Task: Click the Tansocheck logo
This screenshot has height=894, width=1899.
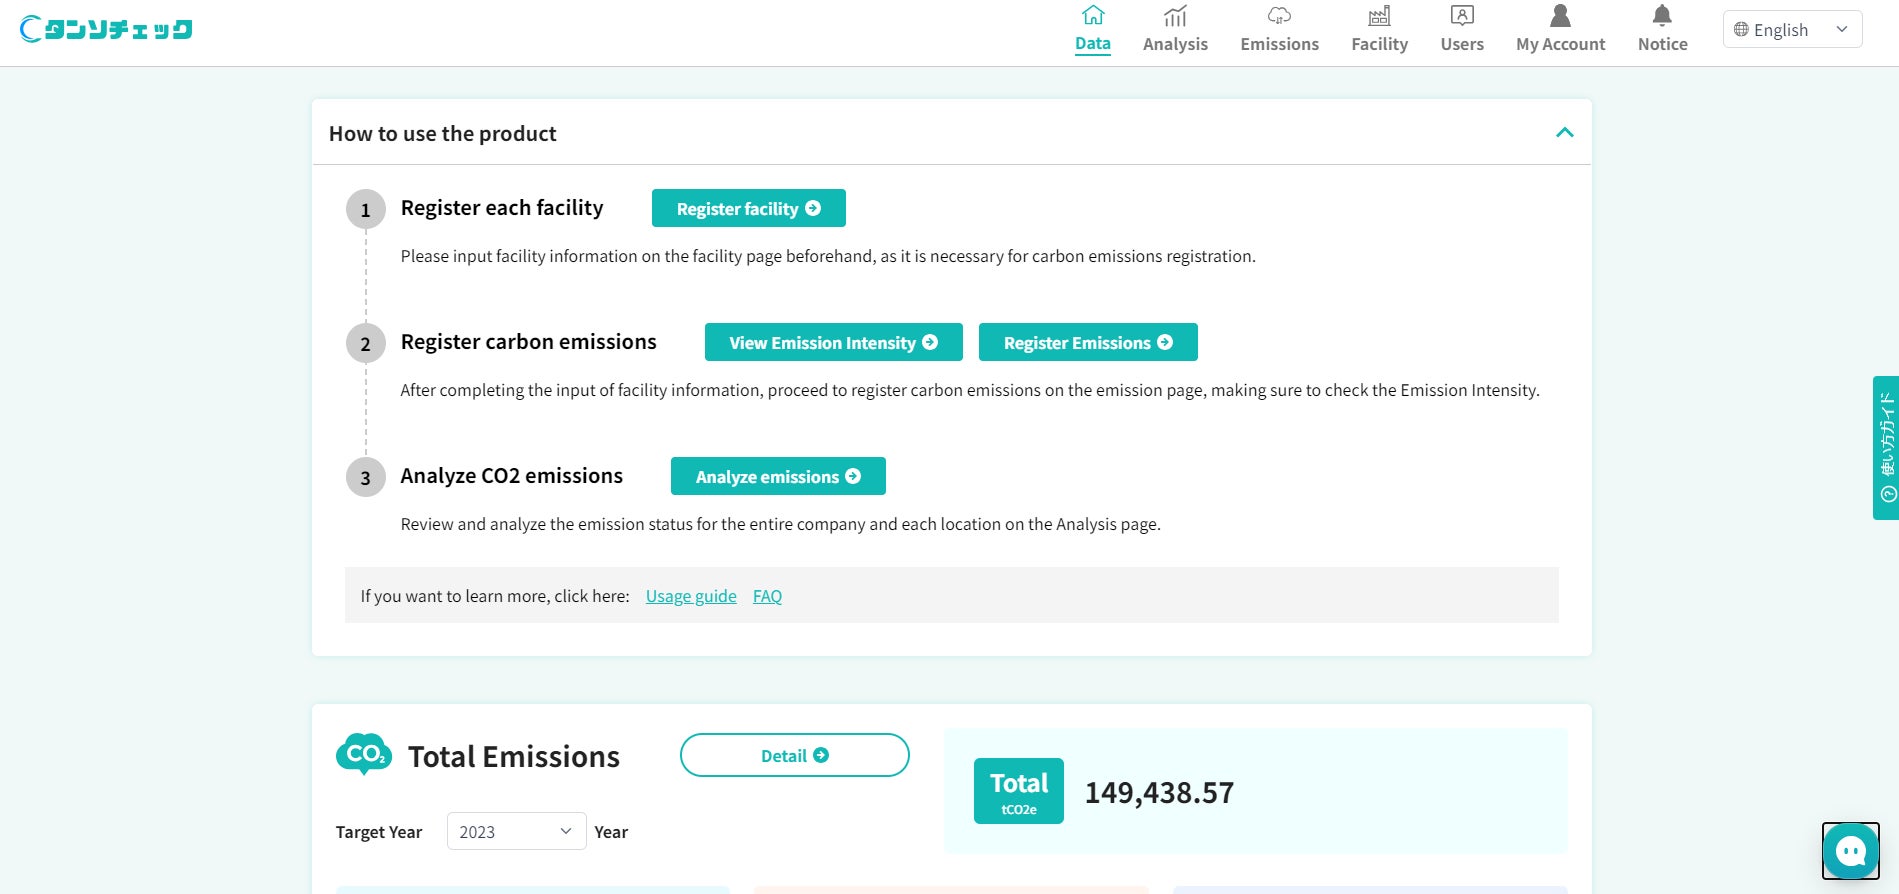Action: [x=106, y=29]
